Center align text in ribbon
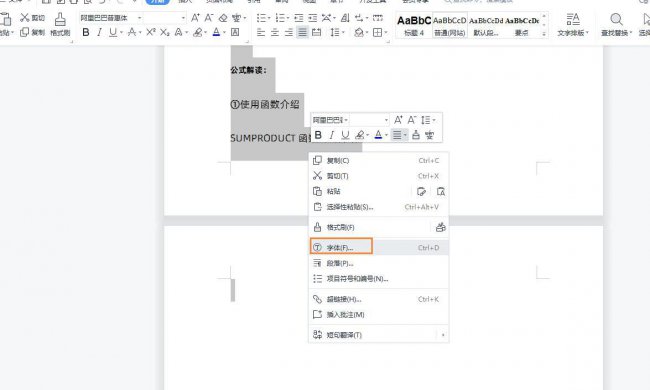The image size is (650, 390). 274,32
